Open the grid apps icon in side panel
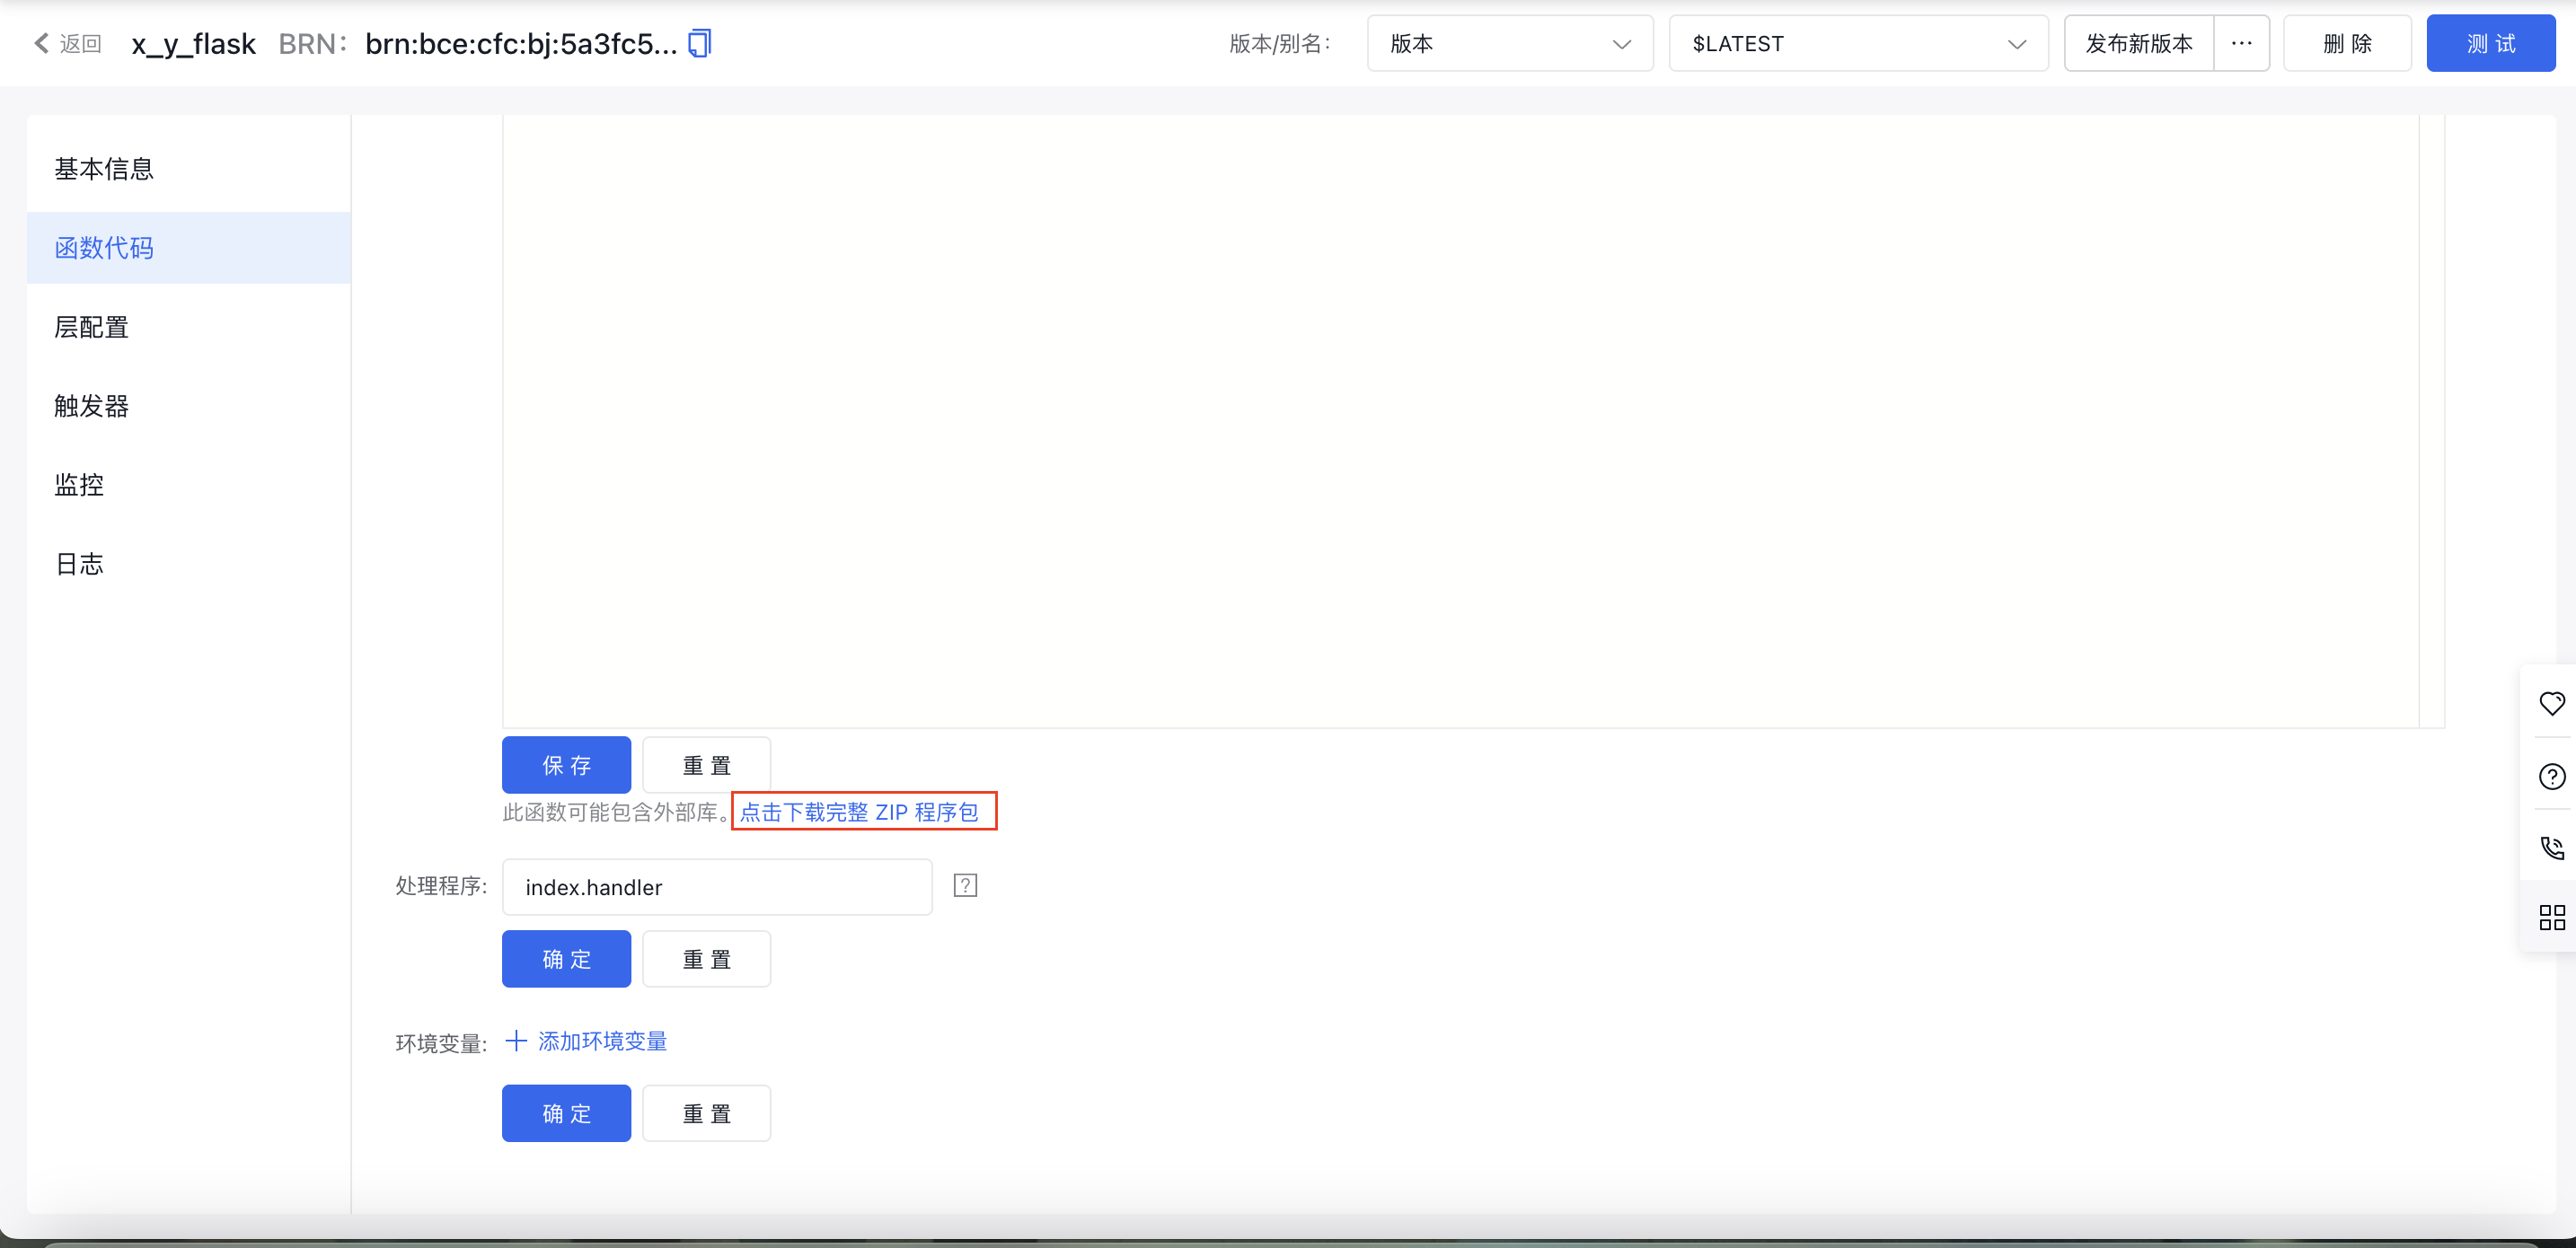 tap(2552, 917)
